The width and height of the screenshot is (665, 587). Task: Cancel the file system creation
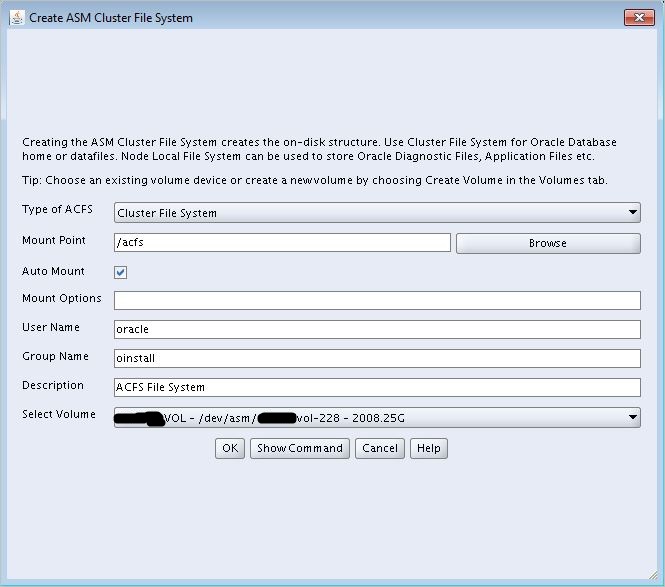(x=380, y=448)
